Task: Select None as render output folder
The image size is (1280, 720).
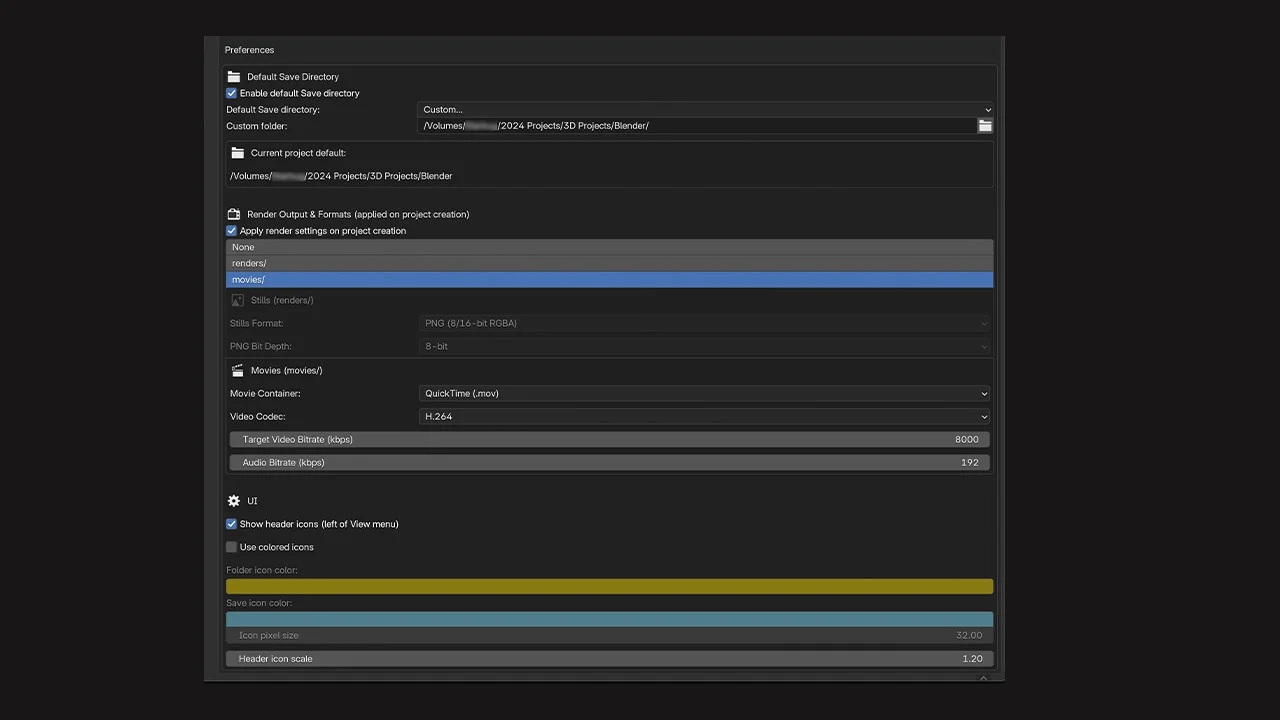Action: (609, 246)
